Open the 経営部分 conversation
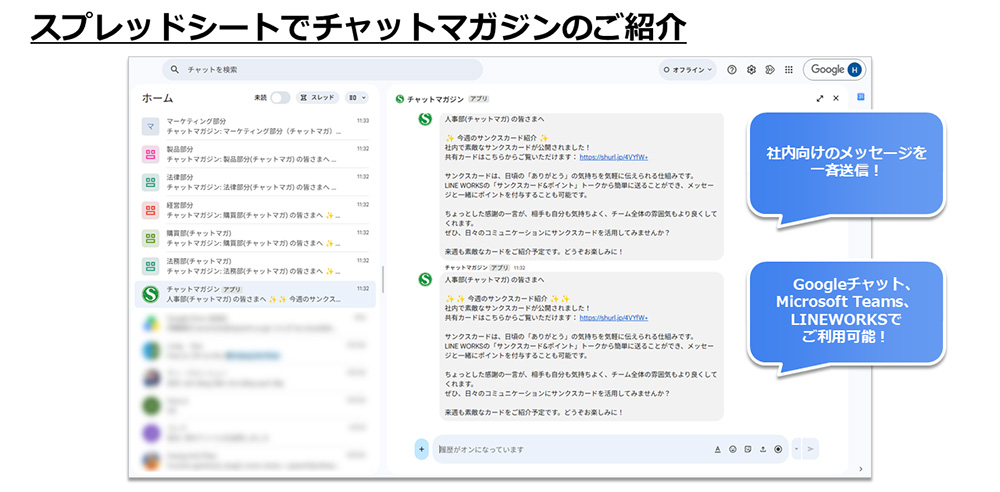Screen dimensions: 1000x492 click(255, 210)
